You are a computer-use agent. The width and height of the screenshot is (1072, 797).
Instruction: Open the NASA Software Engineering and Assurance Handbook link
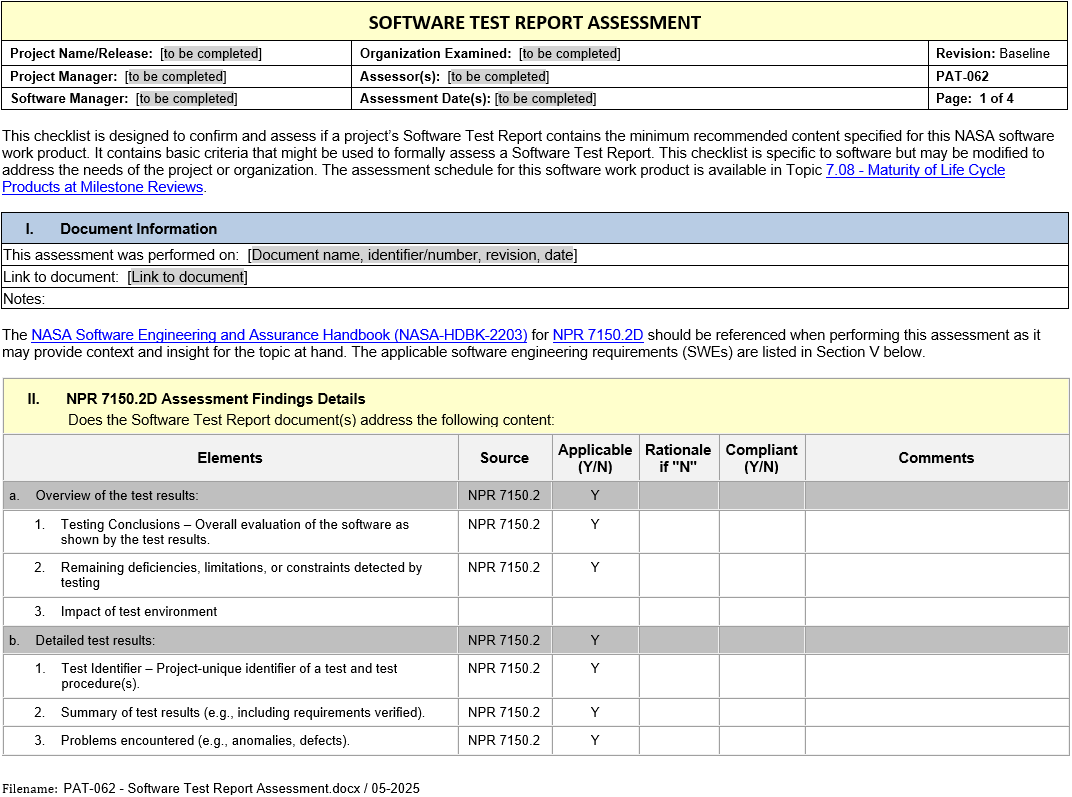pyautogui.click(x=279, y=335)
